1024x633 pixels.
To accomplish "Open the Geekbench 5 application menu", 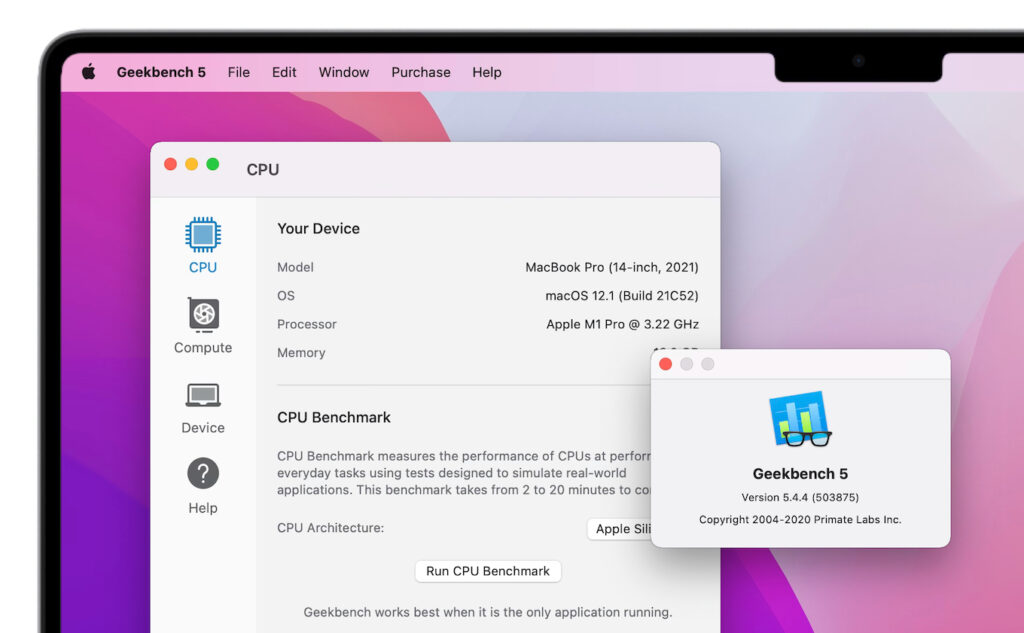I will 161,72.
